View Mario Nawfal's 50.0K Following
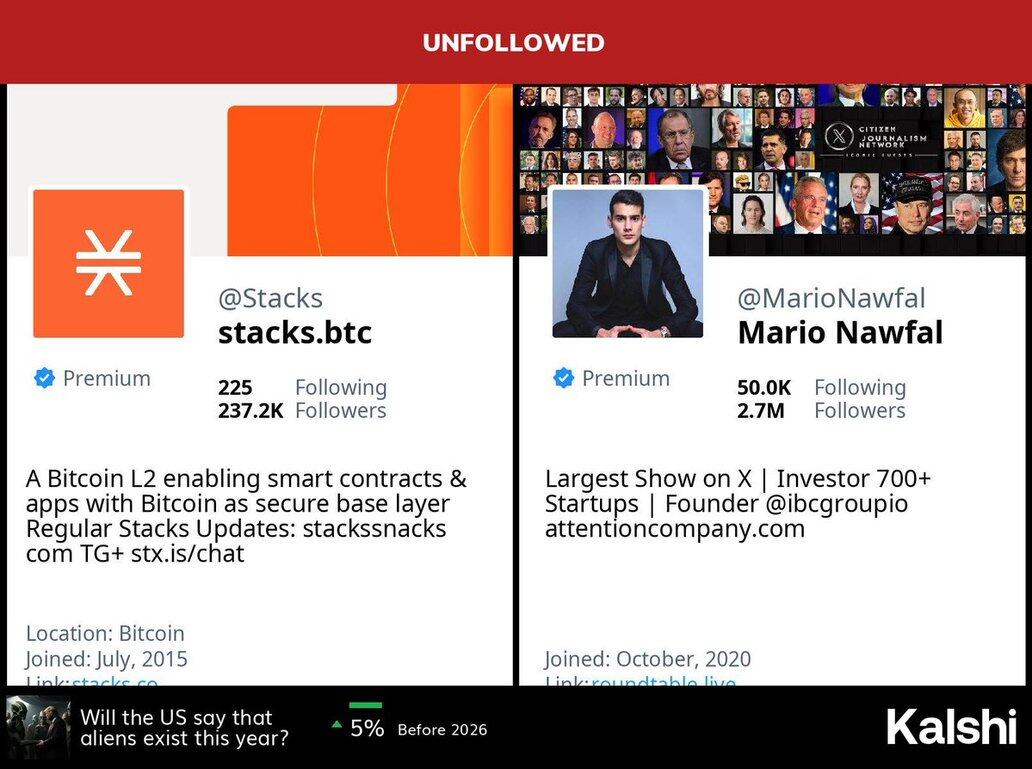Screen dimensions: 1032x769 tap(821, 387)
